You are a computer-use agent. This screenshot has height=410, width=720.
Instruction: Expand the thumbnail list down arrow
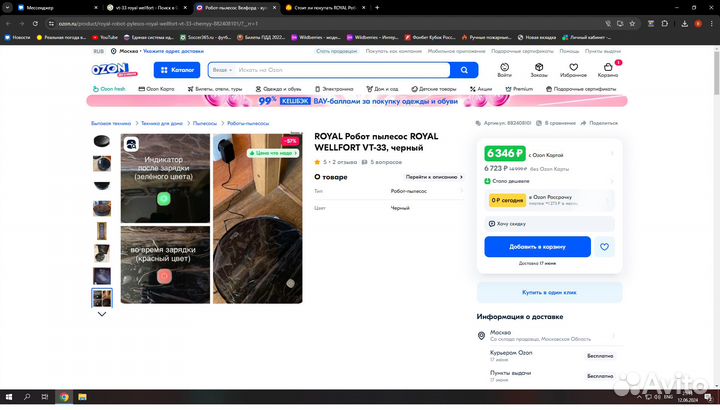coord(101,314)
